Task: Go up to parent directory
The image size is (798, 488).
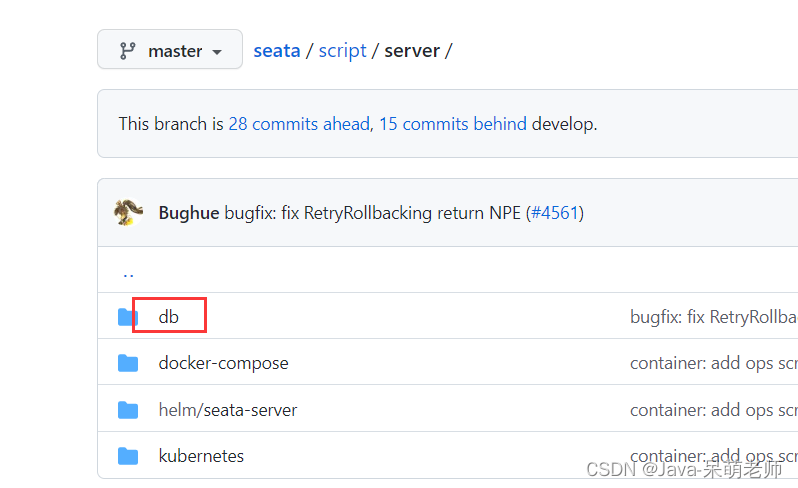Action: [x=128, y=275]
